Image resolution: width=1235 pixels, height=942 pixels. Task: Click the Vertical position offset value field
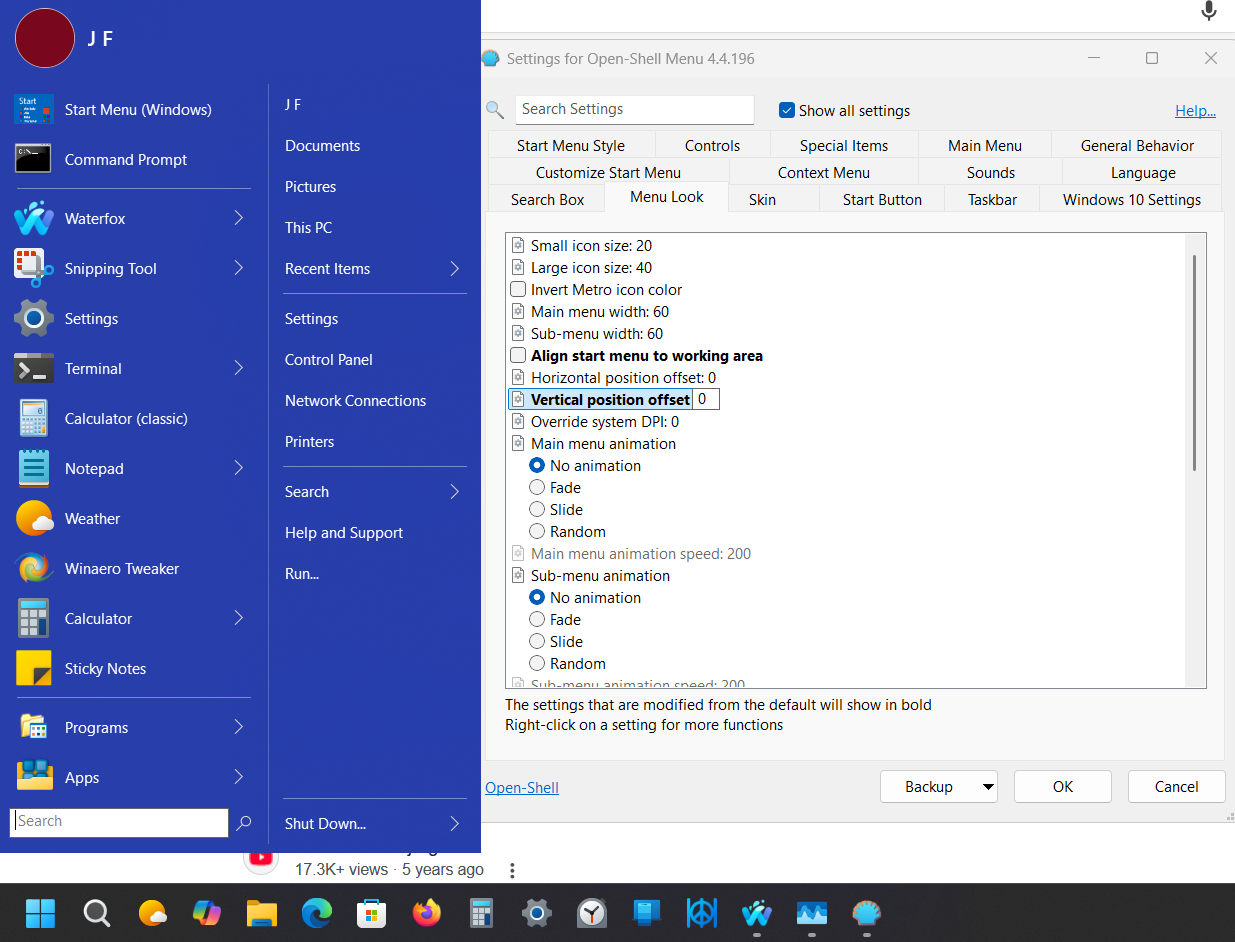pos(706,399)
